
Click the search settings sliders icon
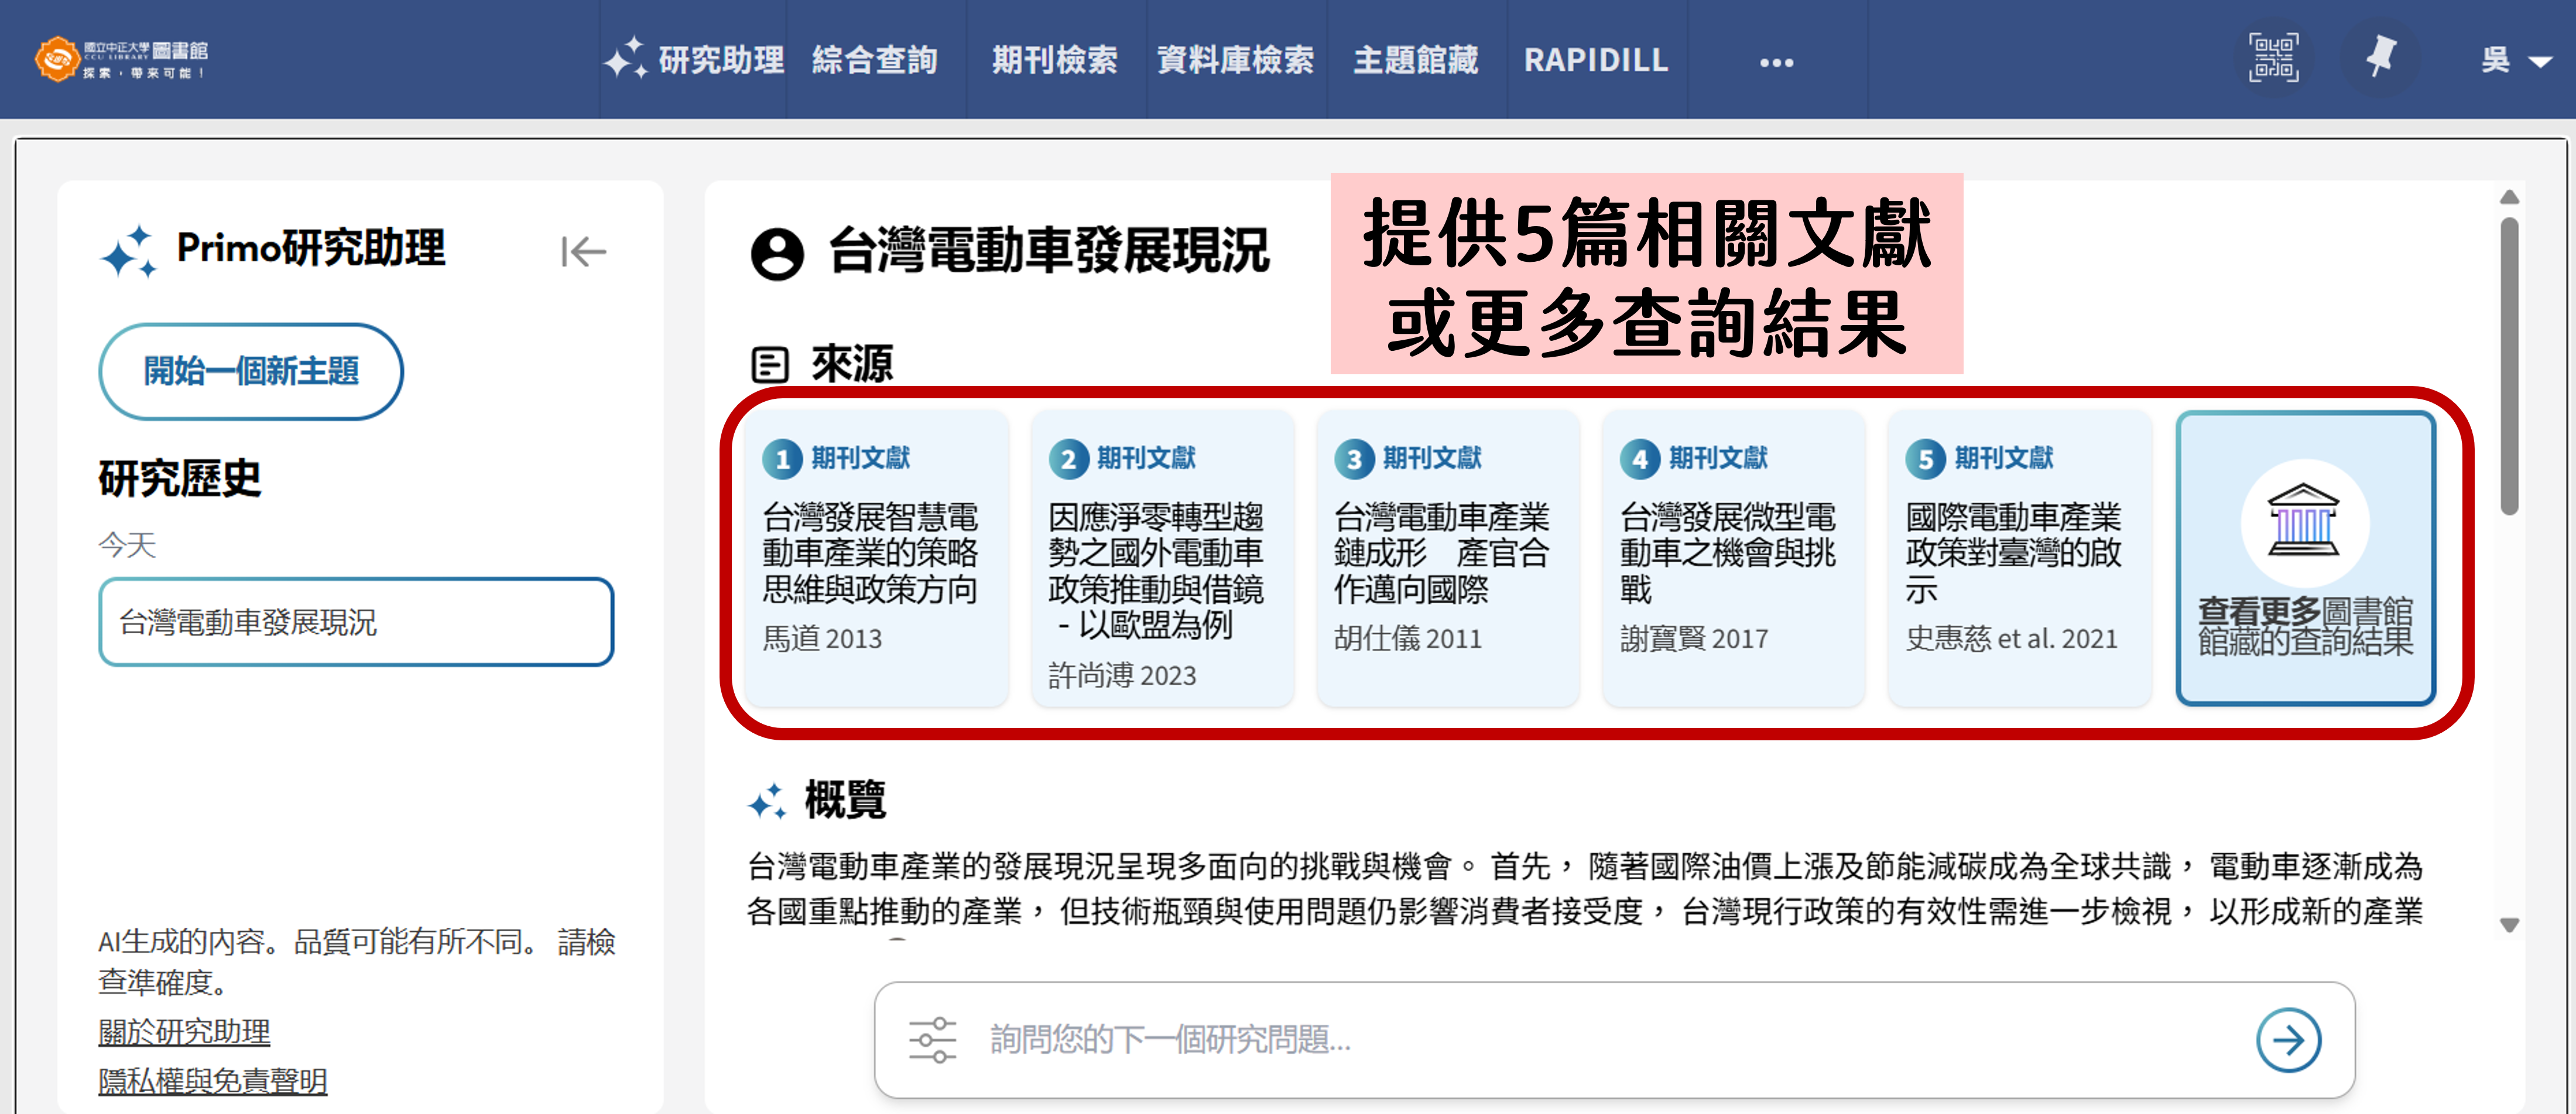tap(932, 1040)
